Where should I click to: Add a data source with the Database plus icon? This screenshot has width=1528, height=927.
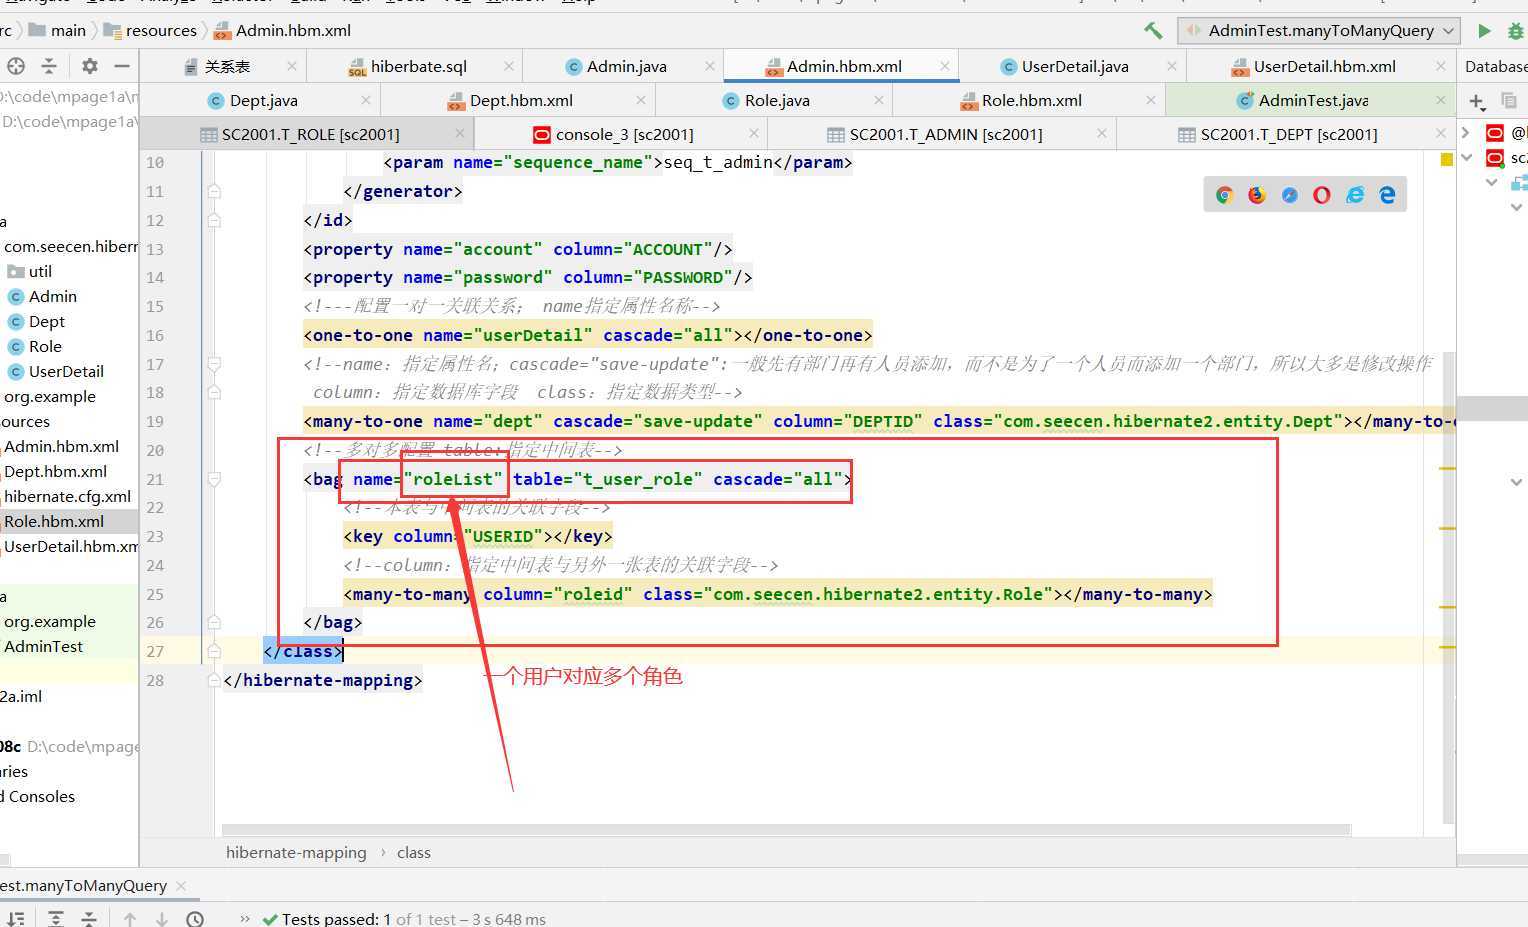coord(1477,101)
